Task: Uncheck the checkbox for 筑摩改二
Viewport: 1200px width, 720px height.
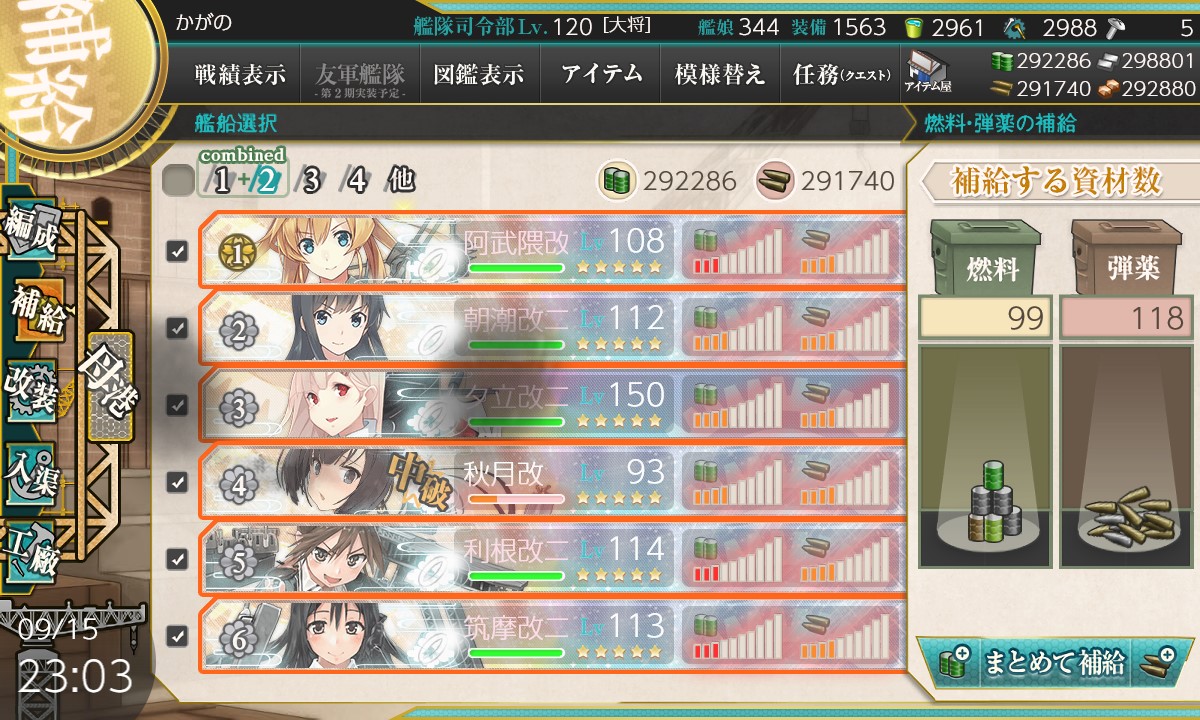Action: click(x=177, y=635)
